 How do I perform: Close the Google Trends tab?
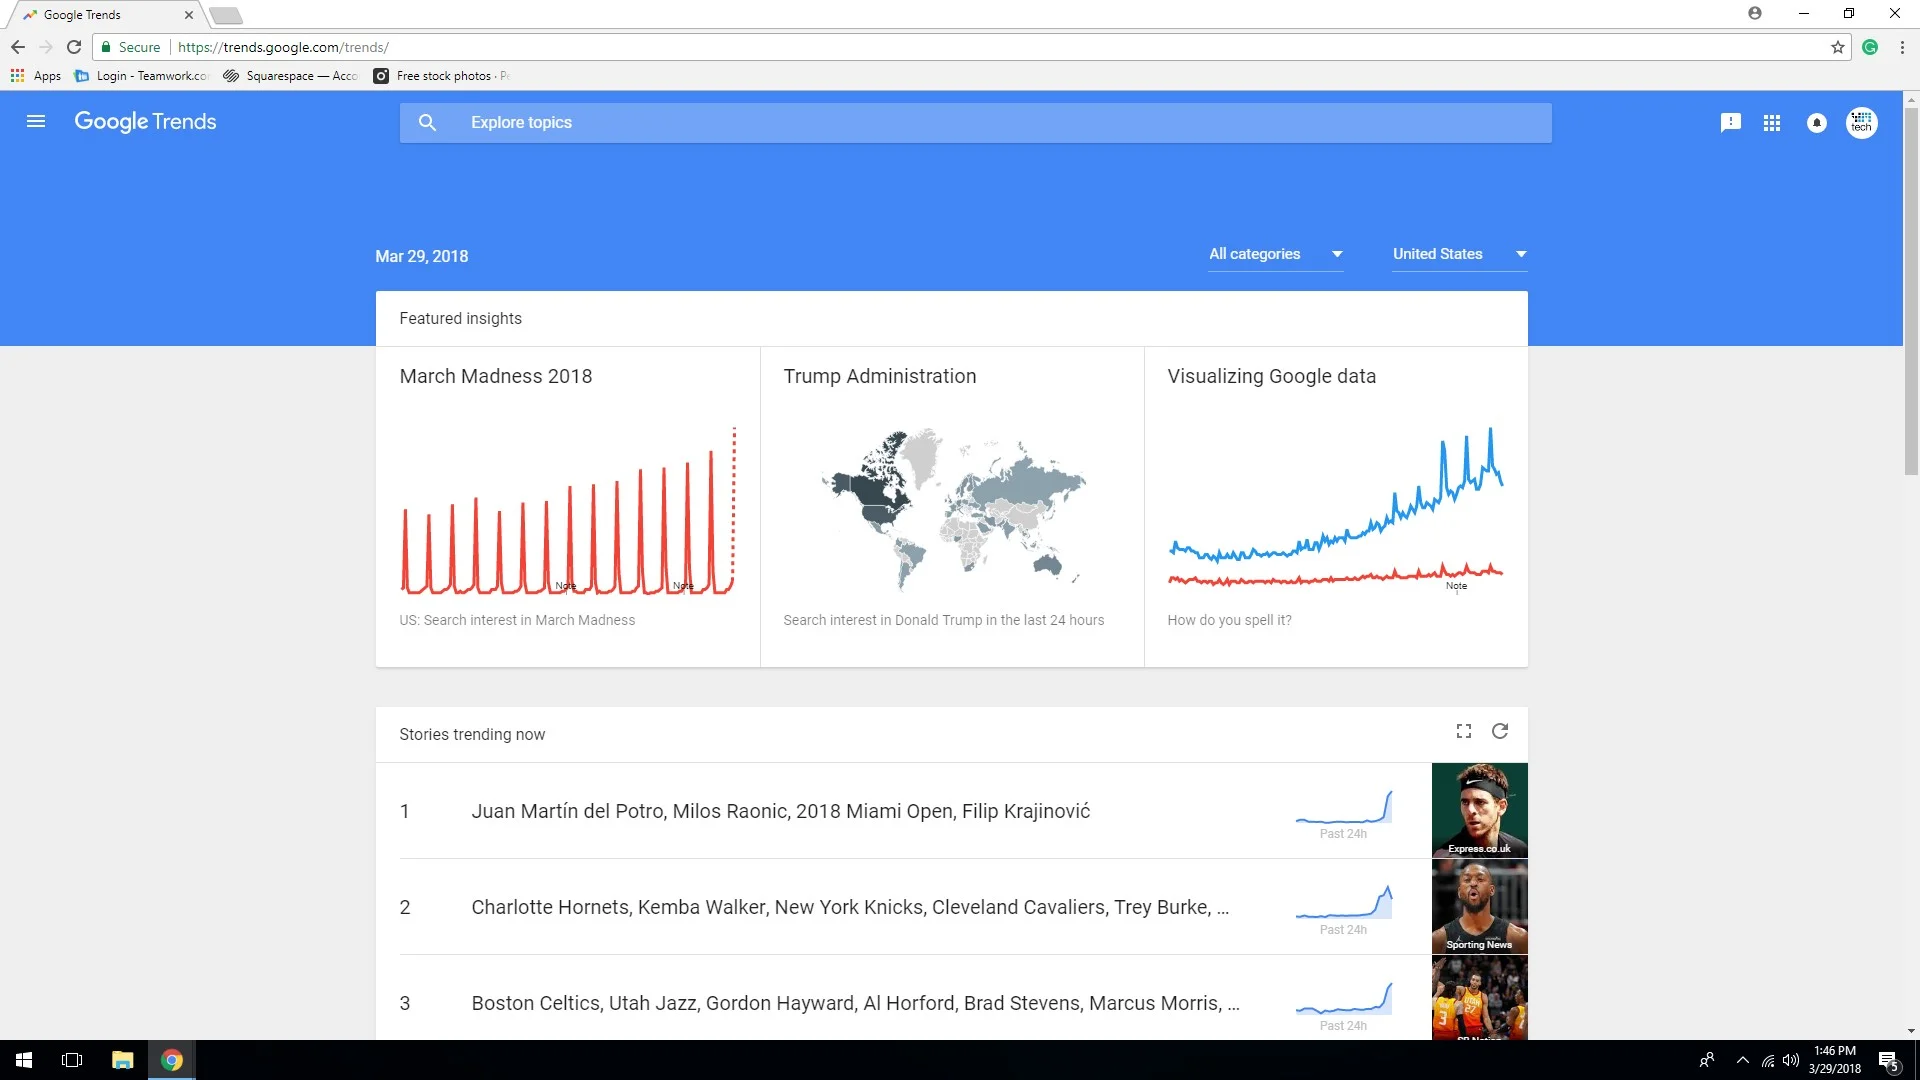189,15
